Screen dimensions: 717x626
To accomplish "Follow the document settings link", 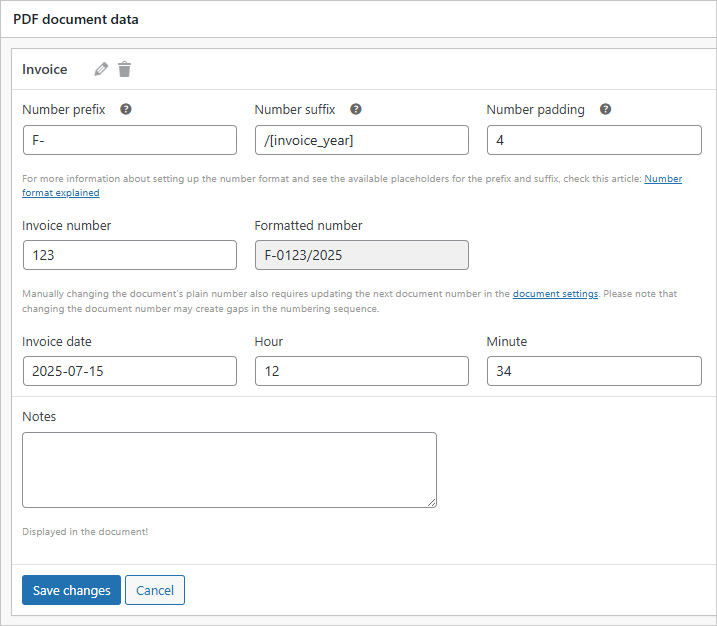I will tap(555, 294).
